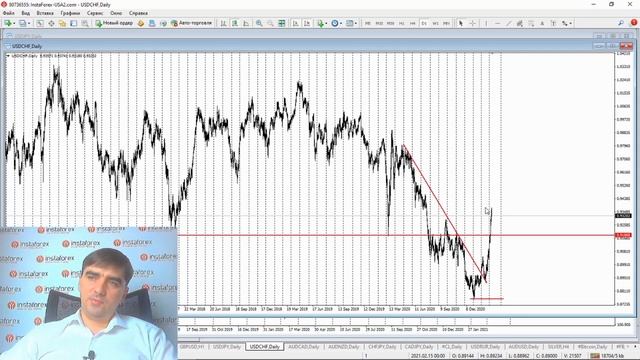Open the periods clock icon
640x360 pixels.
tap(335, 23)
